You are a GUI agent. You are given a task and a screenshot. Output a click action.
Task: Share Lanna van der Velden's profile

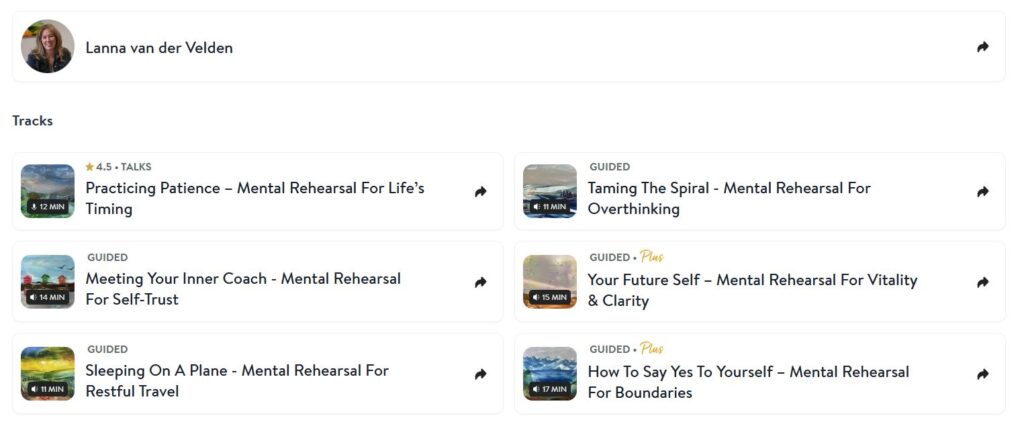tap(982, 47)
